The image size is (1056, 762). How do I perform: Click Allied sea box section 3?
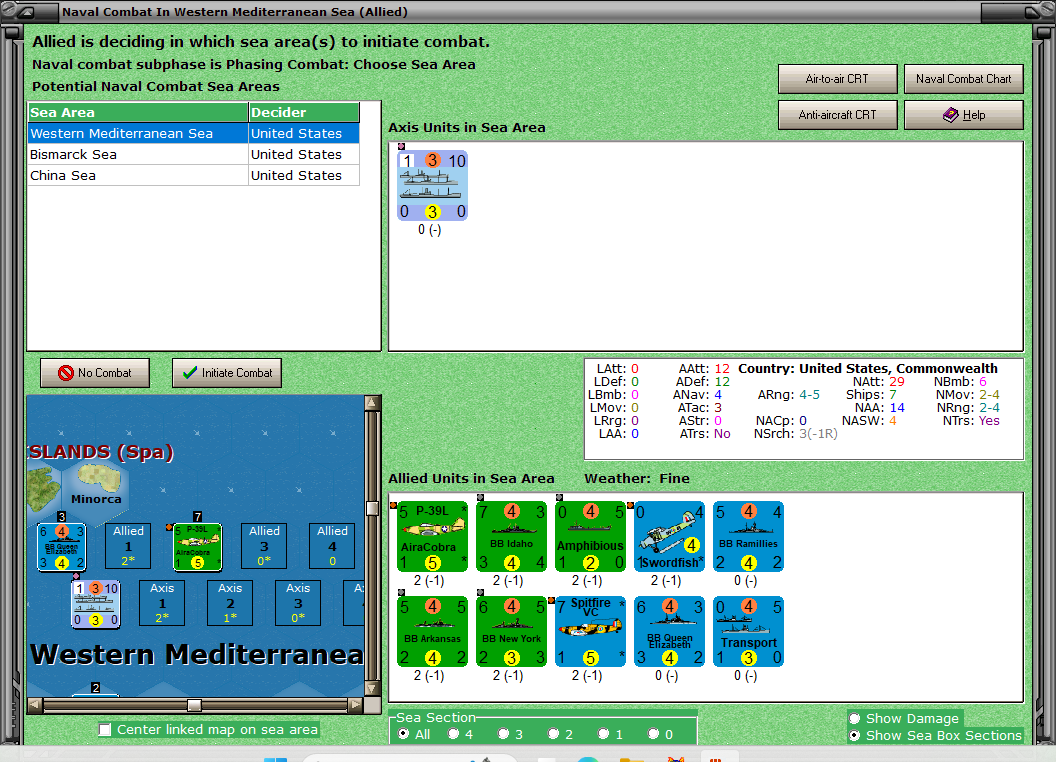click(x=264, y=546)
